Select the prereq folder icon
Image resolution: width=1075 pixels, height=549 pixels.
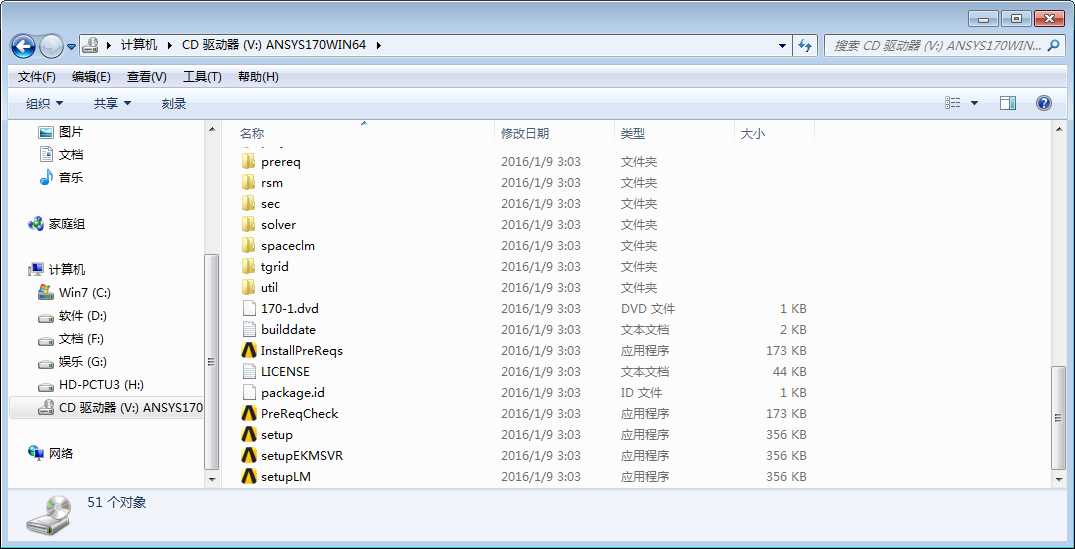click(x=248, y=162)
